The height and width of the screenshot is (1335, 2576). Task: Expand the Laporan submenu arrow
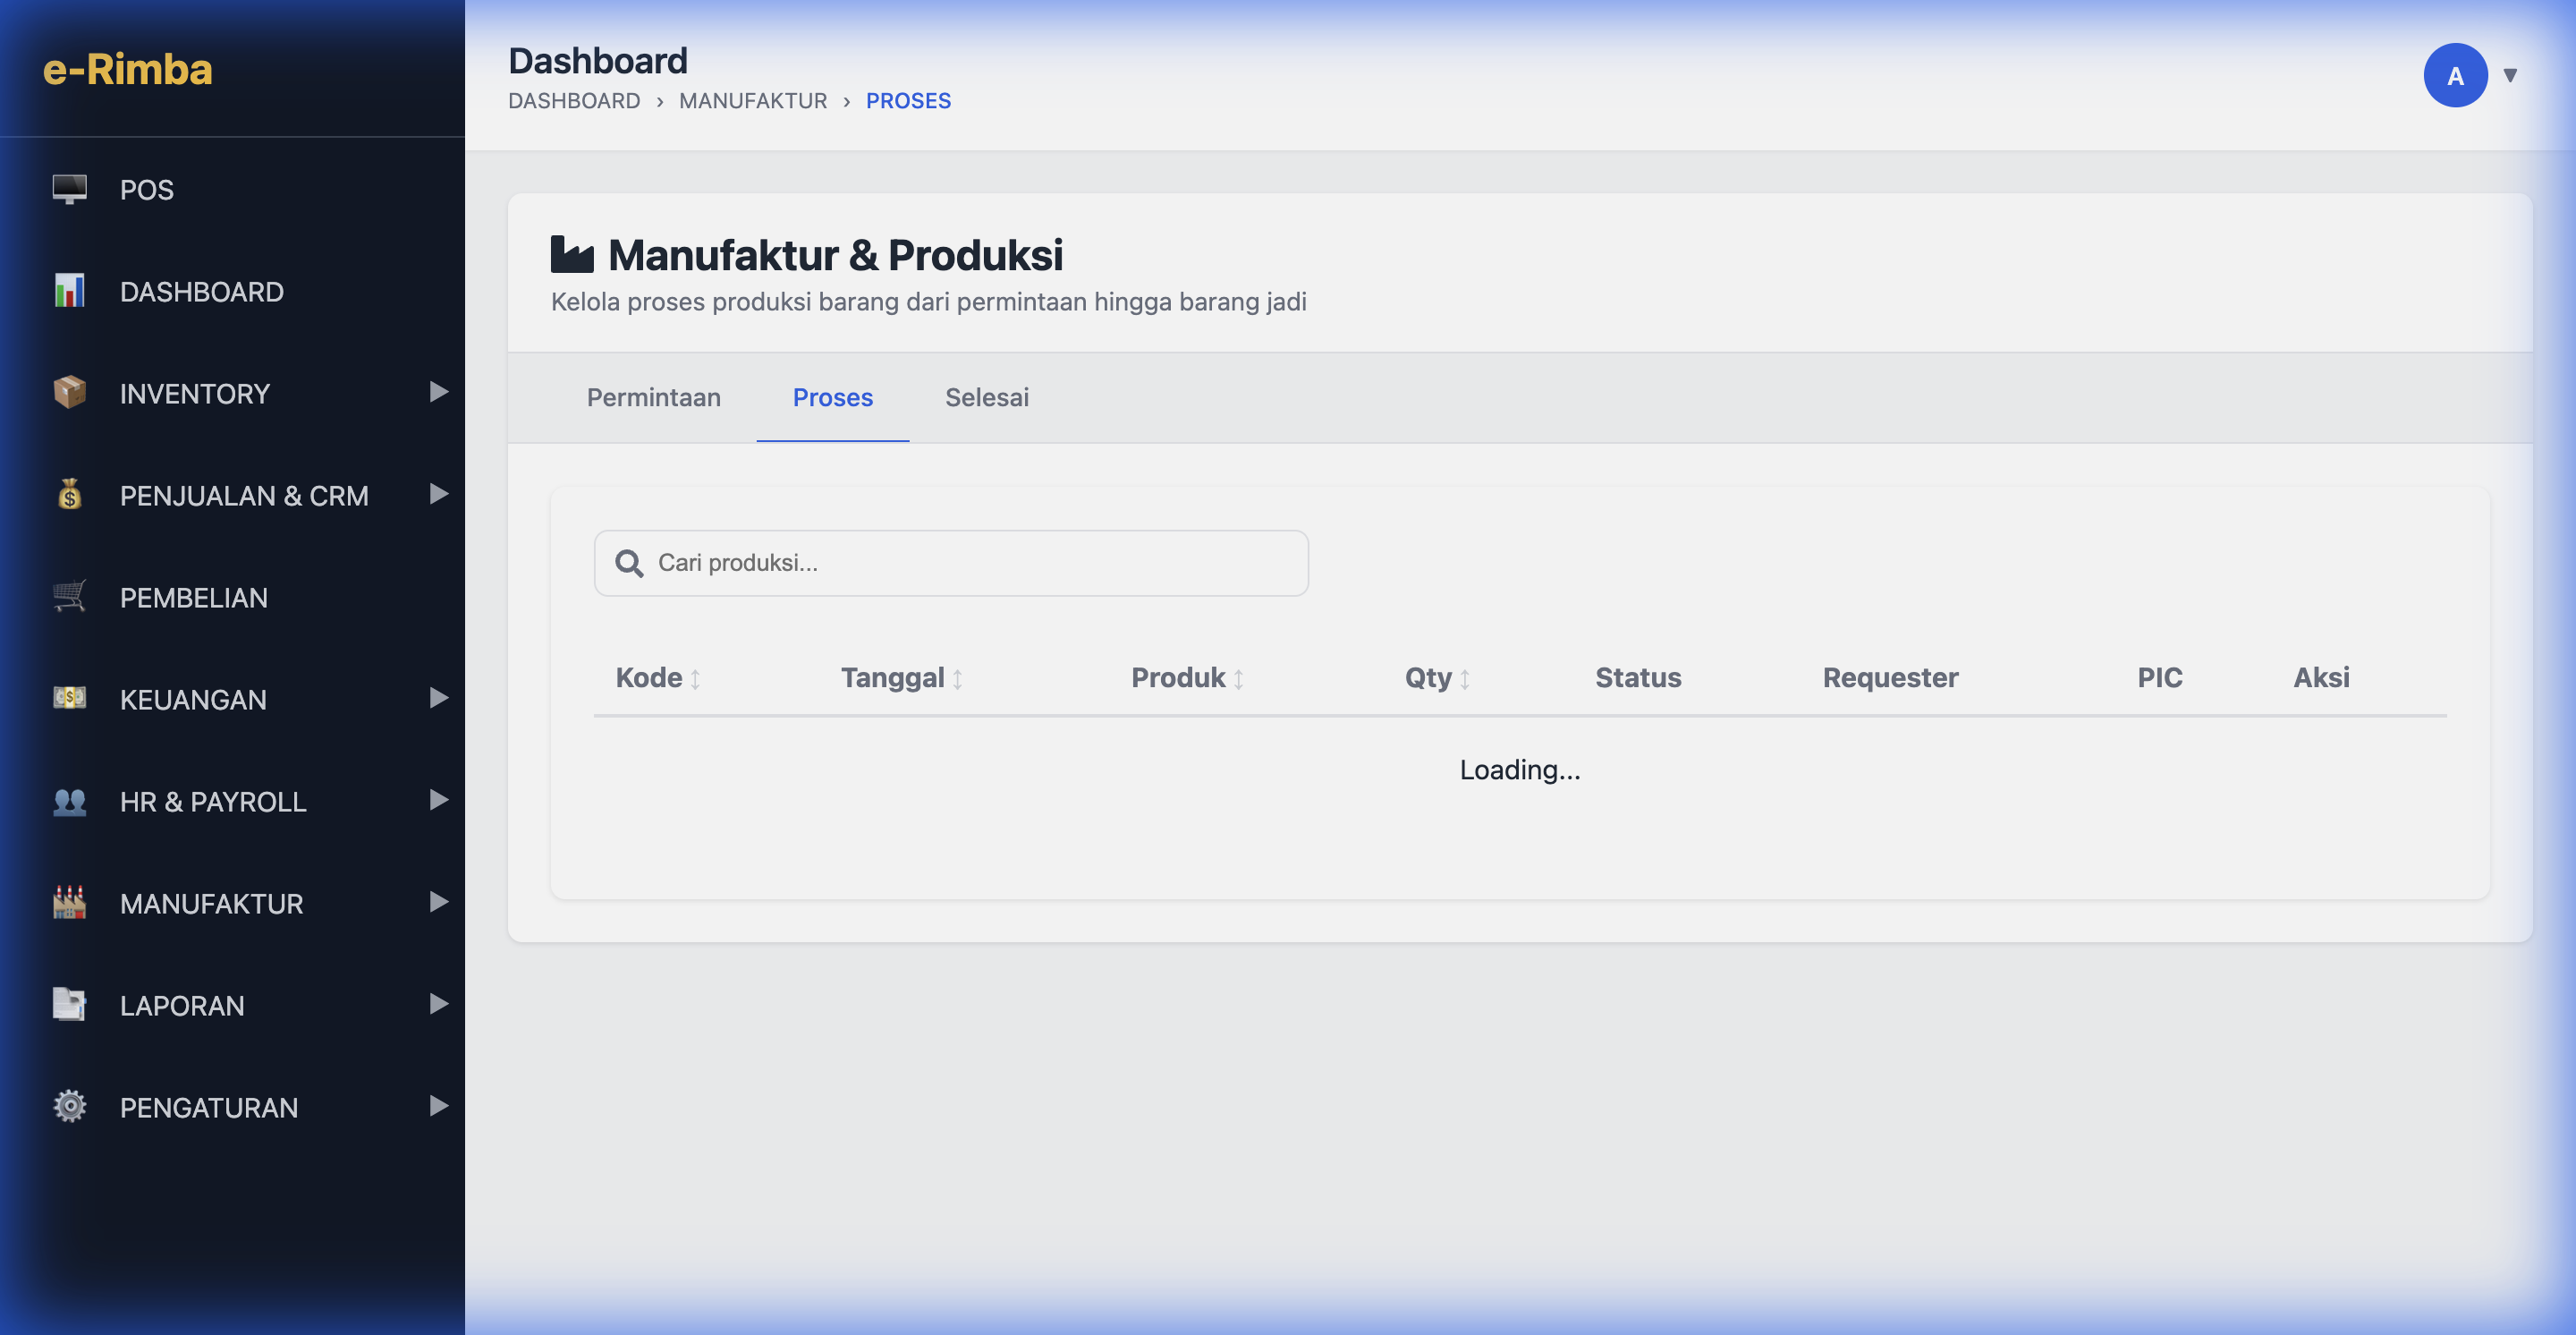click(438, 1004)
